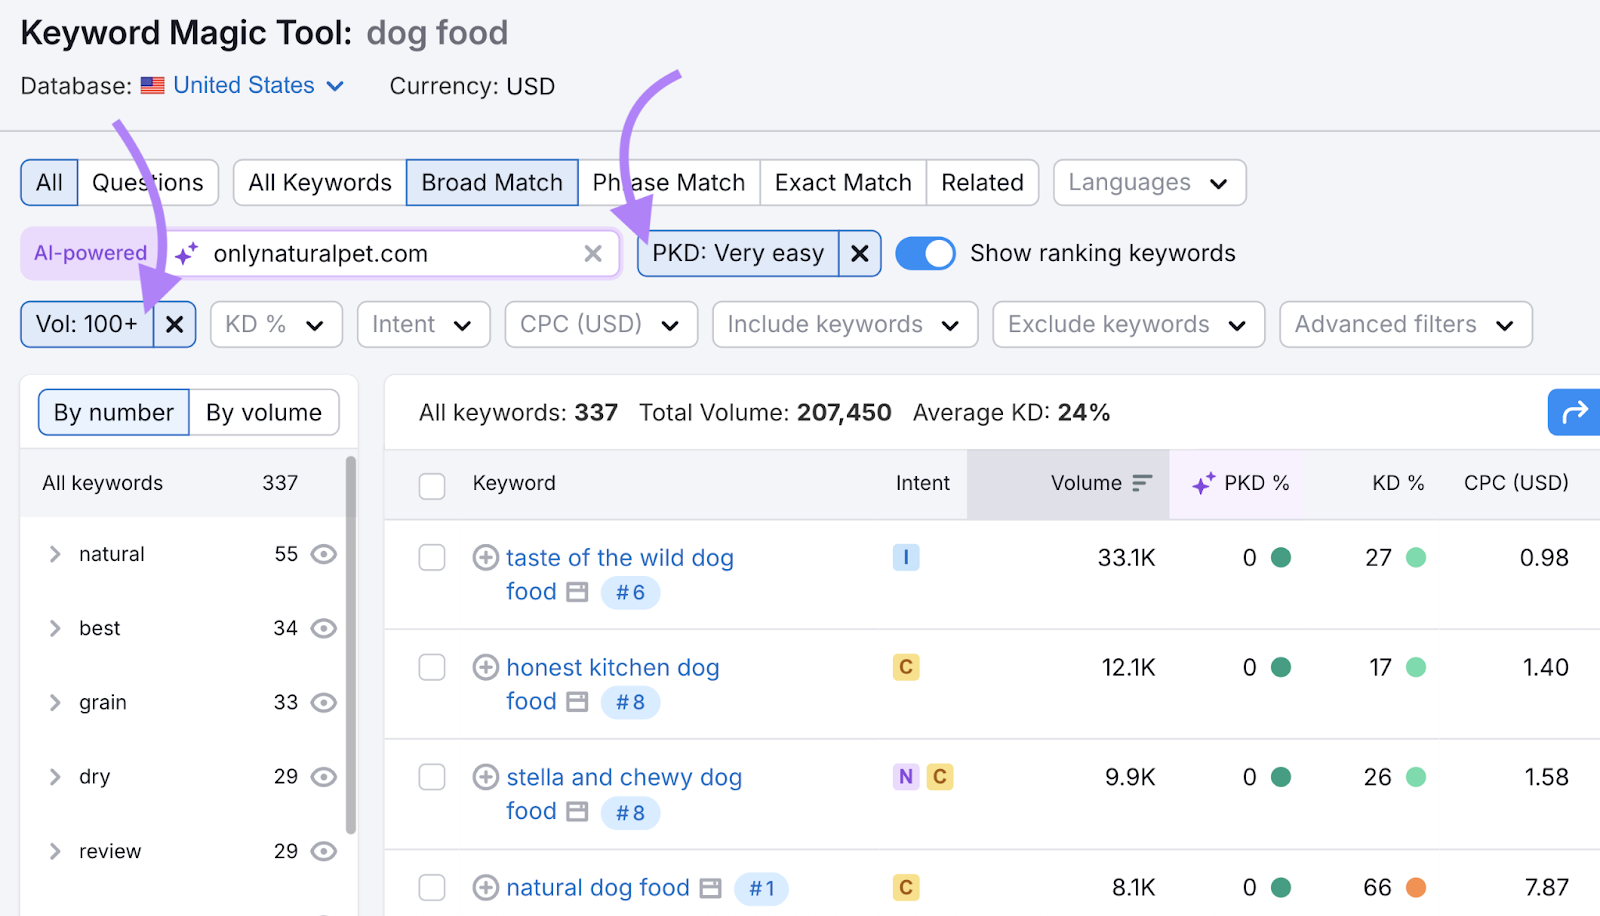Image resolution: width=1600 pixels, height=916 pixels.
Task: Select the checkbox for "honest kitchen dog food"
Action: pyautogui.click(x=431, y=667)
